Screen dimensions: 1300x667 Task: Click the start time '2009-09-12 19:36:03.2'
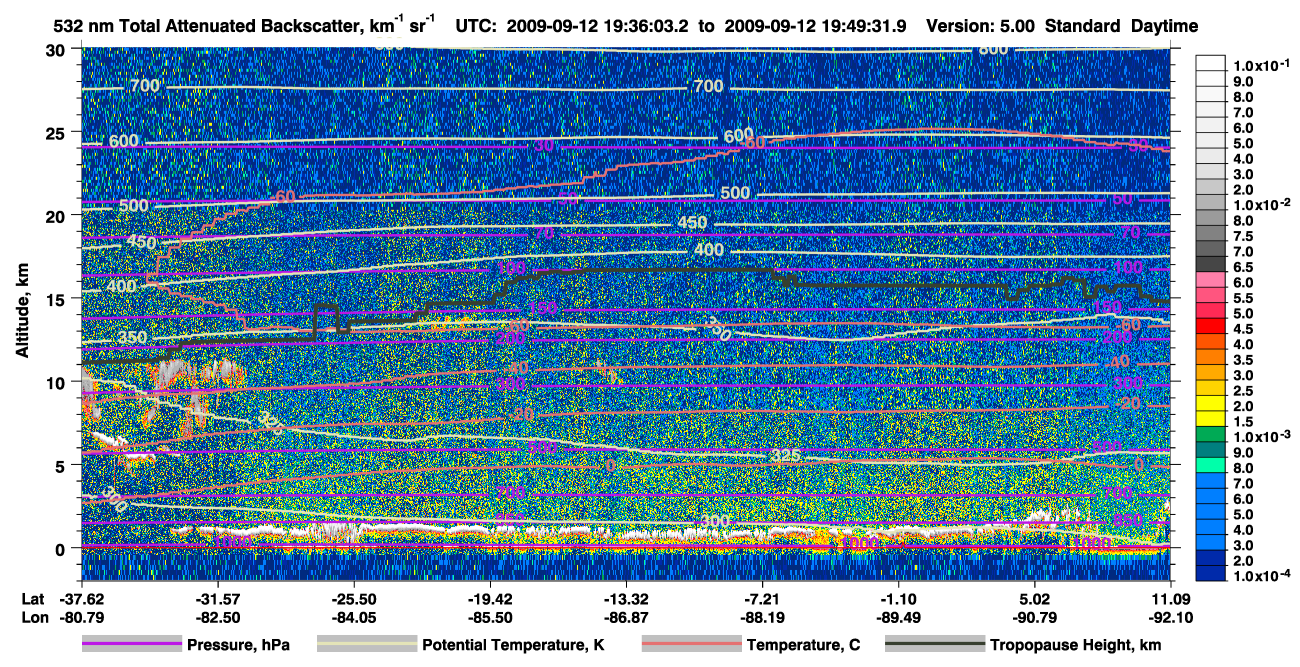pyautogui.click(x=596, y=26)
